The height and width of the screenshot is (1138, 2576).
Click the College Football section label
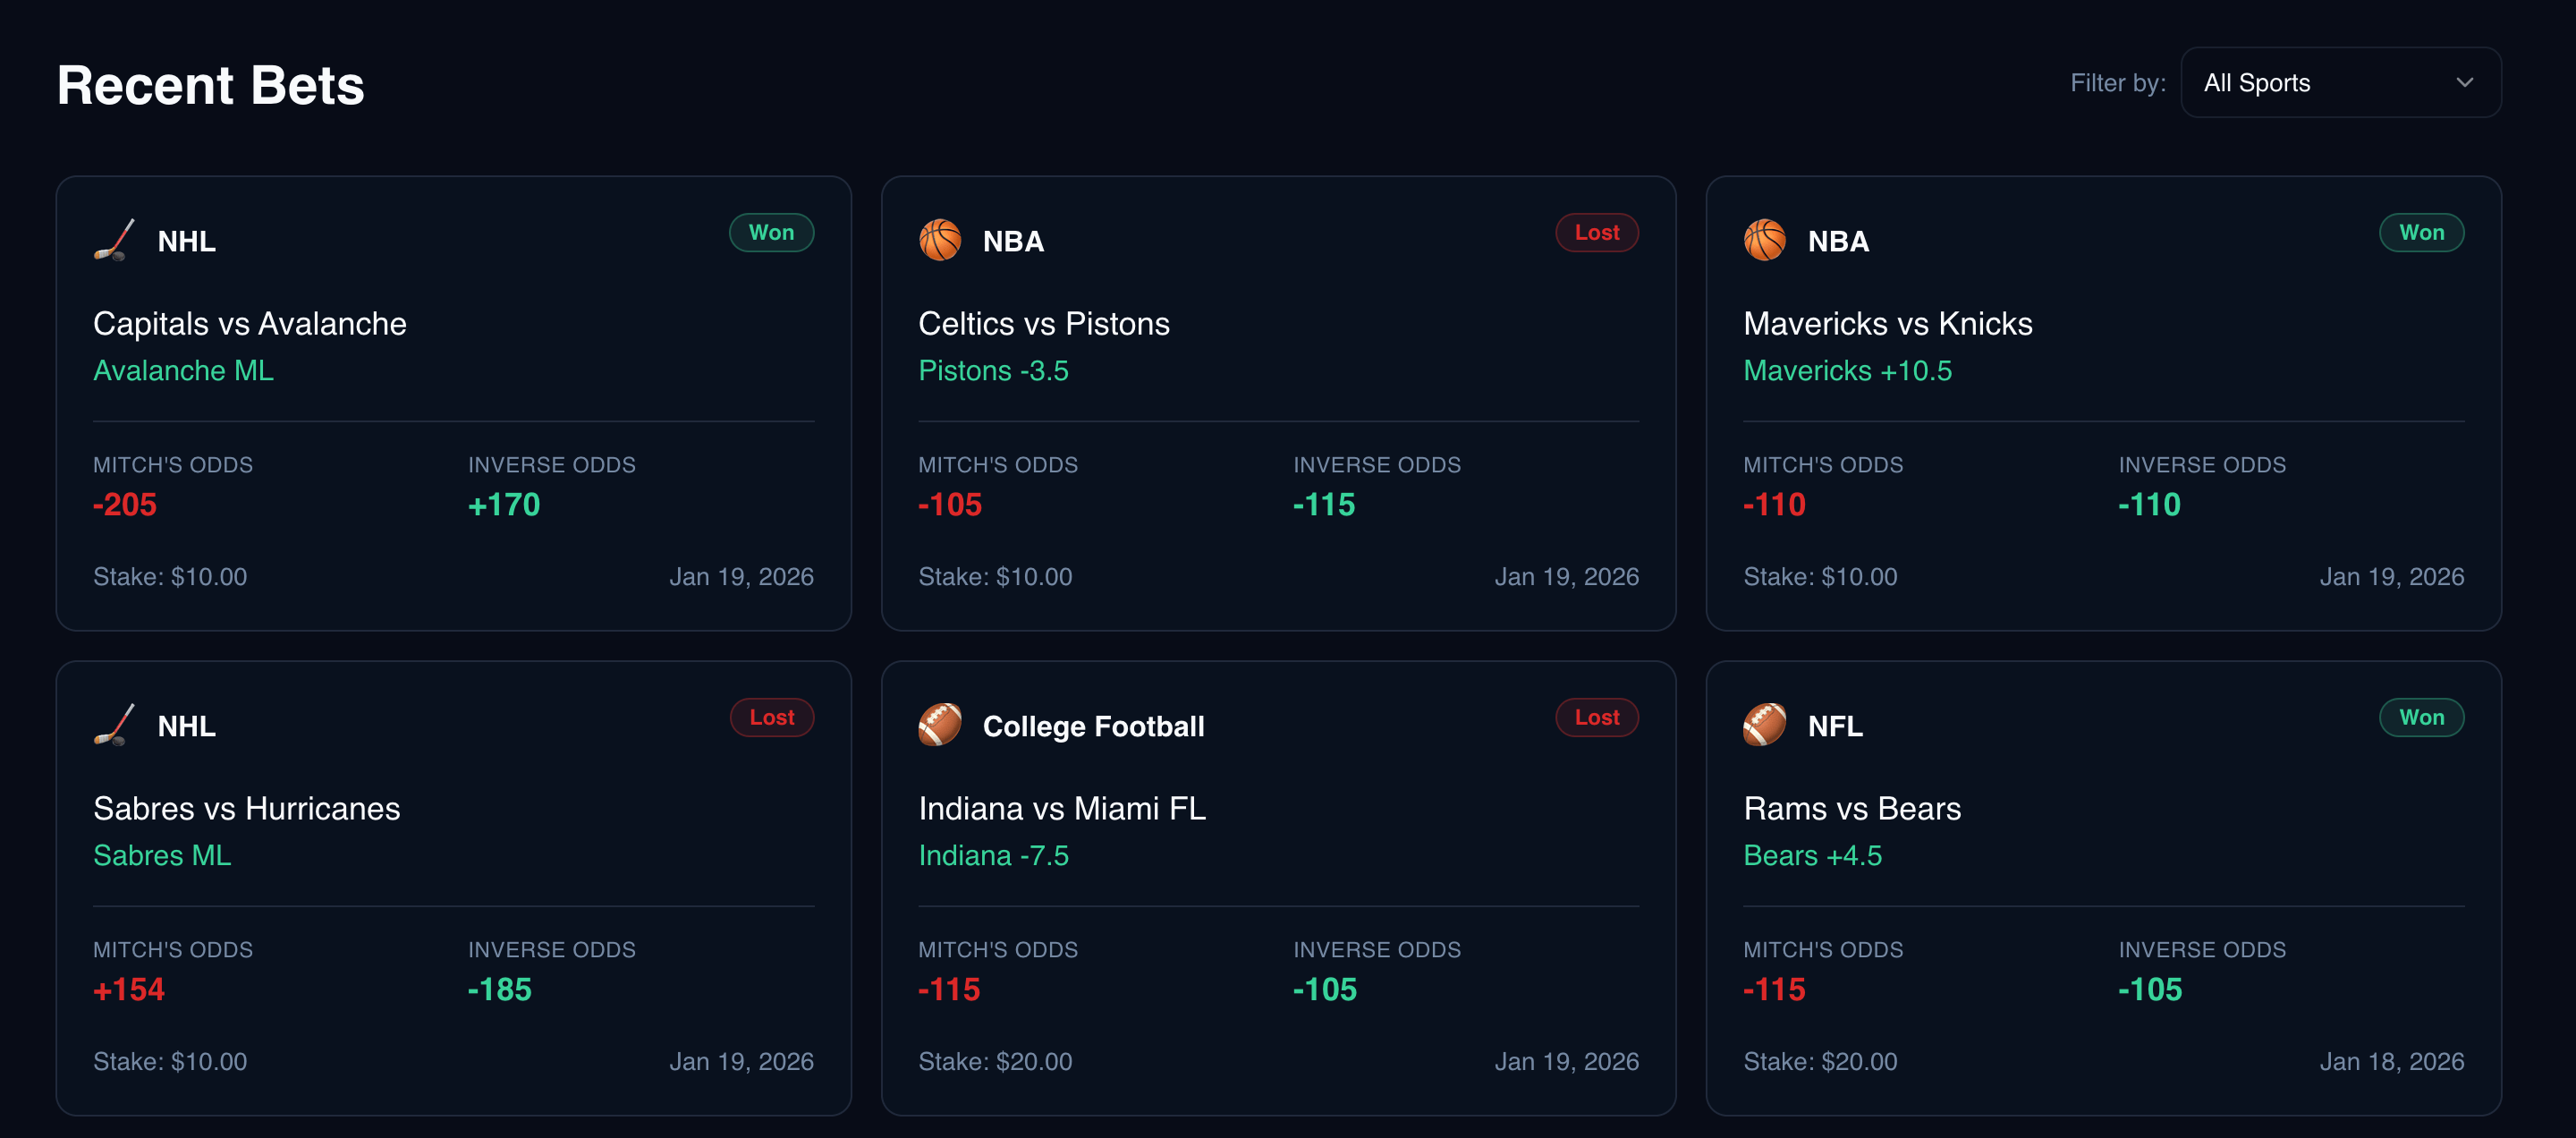coord(1093,726)
